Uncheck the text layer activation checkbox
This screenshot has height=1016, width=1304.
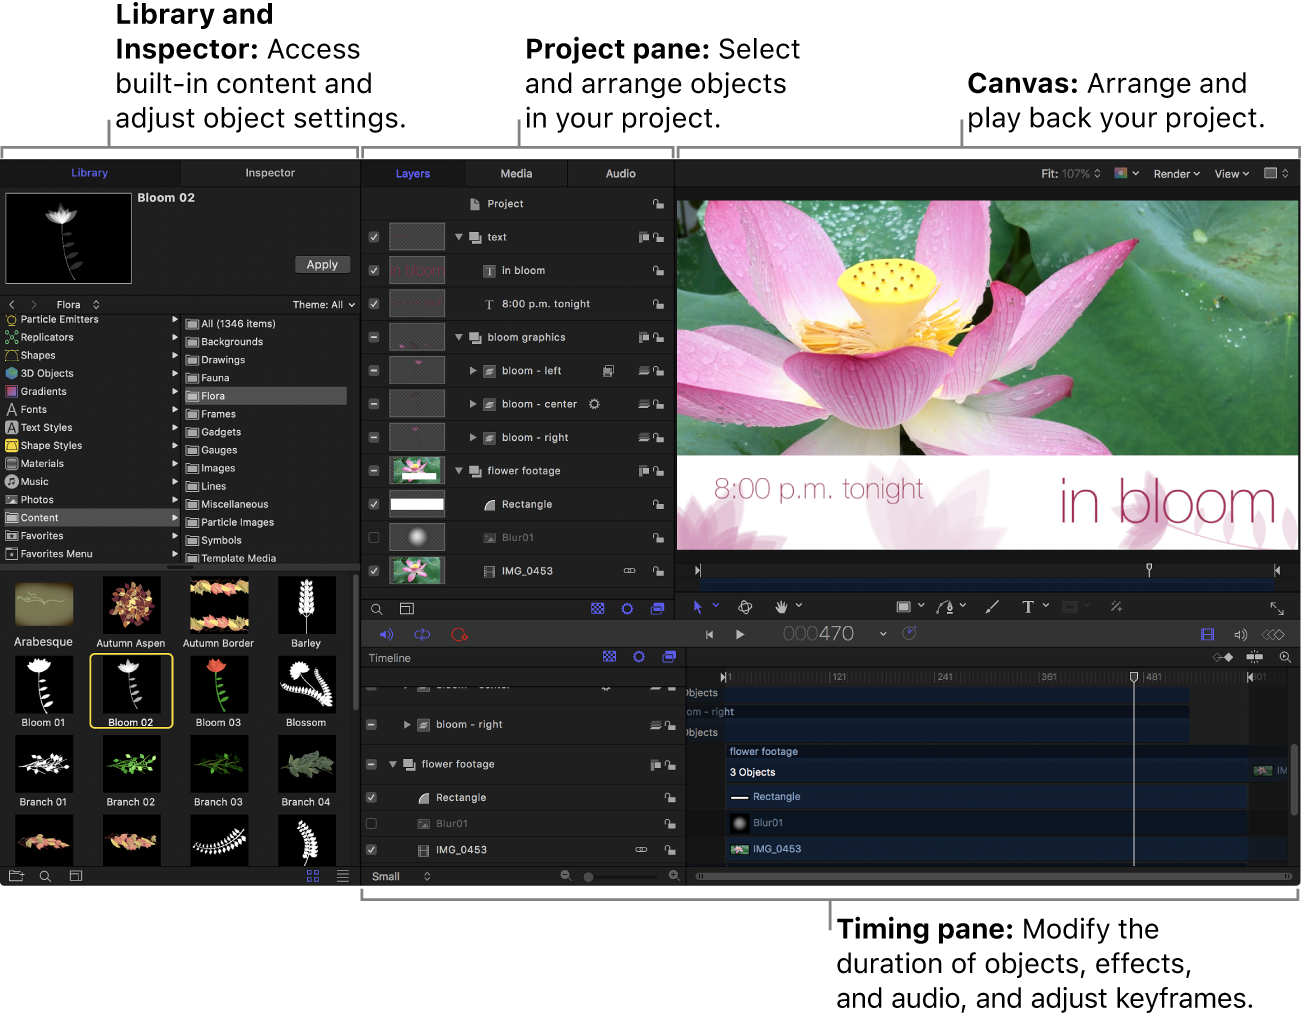373,237
